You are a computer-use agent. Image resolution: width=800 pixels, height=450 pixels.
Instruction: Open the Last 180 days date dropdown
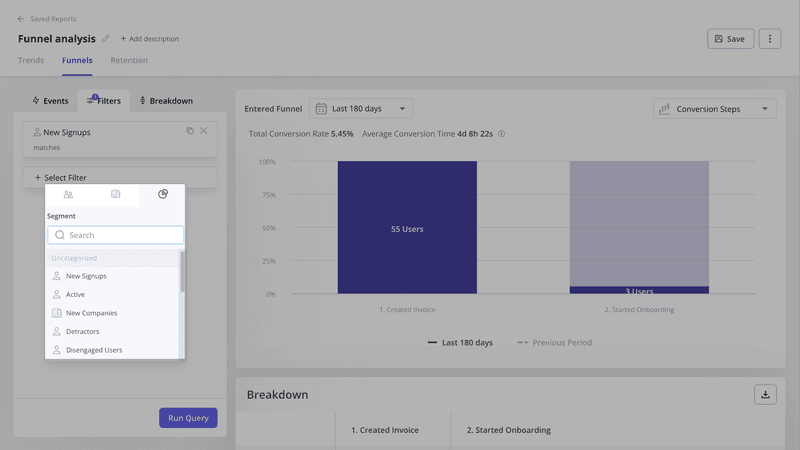[x=360, y=109]
